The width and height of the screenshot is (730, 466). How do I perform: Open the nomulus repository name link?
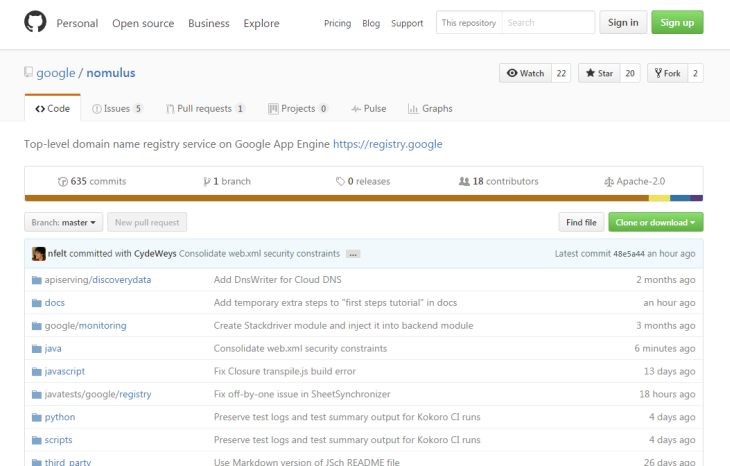111,73
